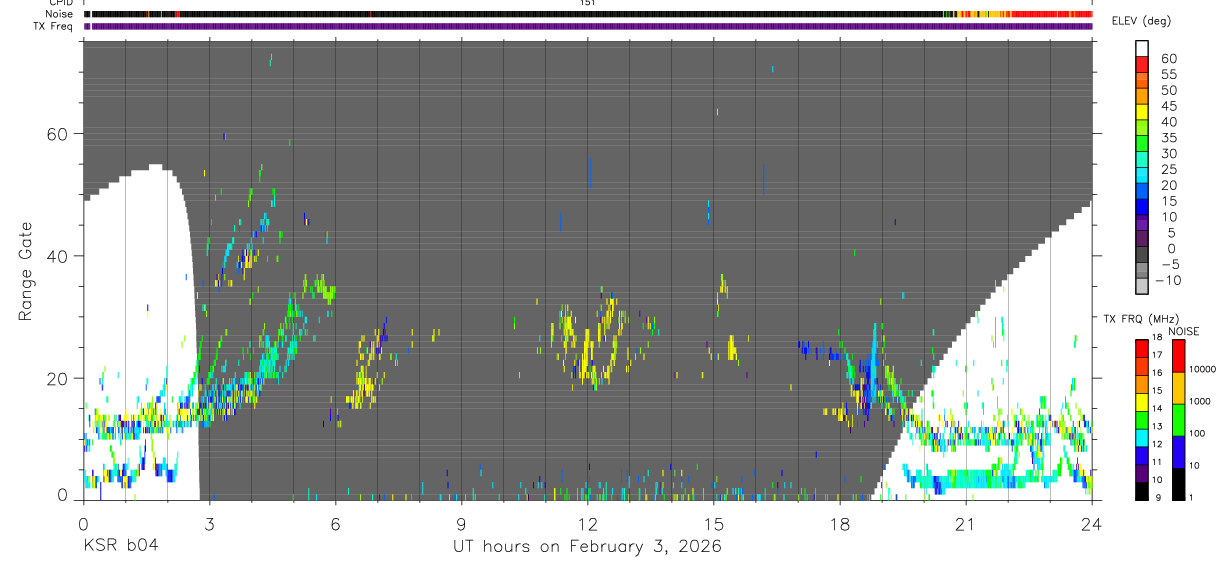The height and width of the screenshot is (567, 1228).
Task: Click the '10000' label on the NOISE scale
Action: (1203, 369)
